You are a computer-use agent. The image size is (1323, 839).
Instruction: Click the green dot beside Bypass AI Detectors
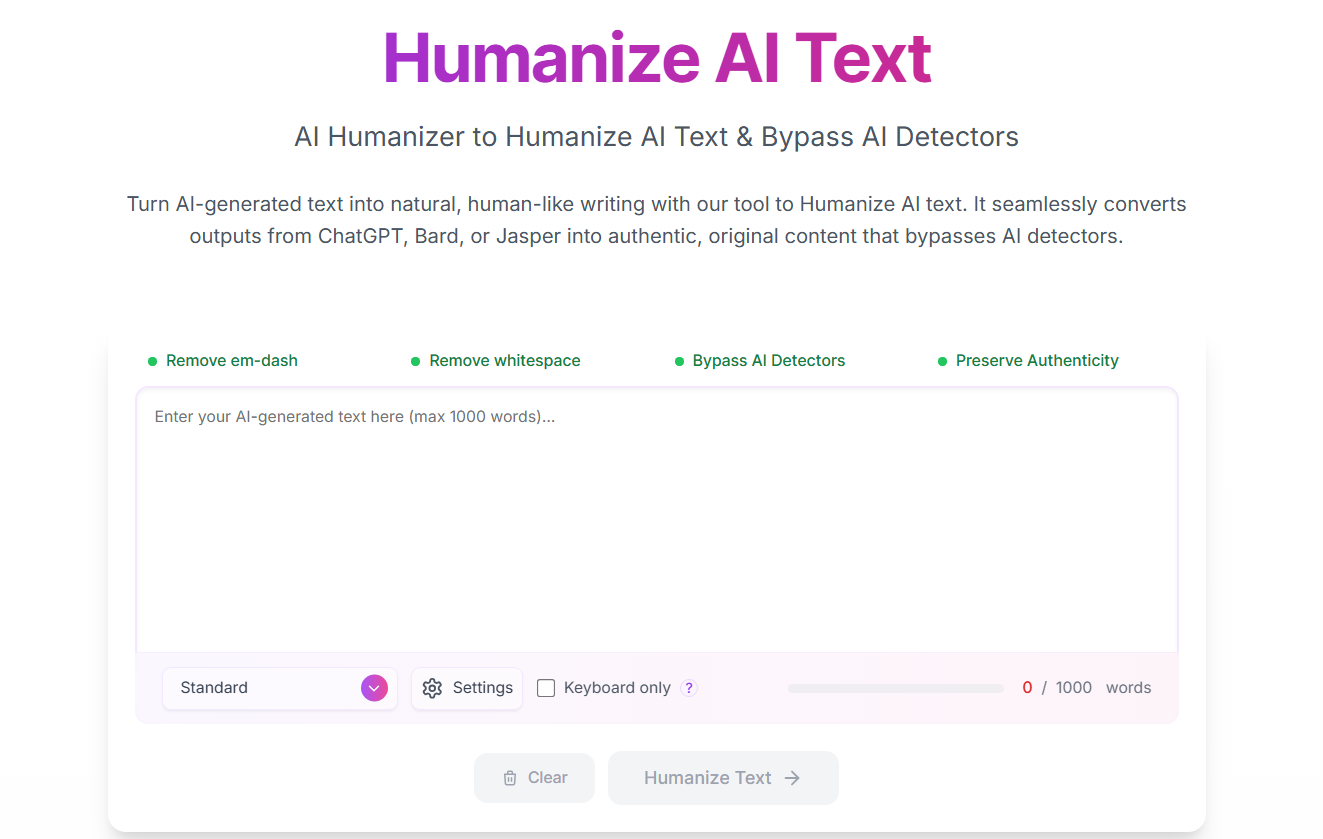[680, 361]
